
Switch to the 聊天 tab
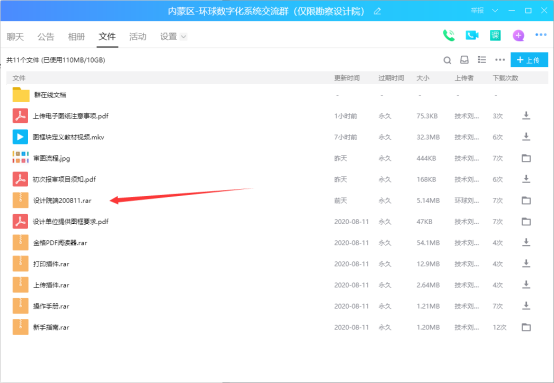(x=15, y=36)
